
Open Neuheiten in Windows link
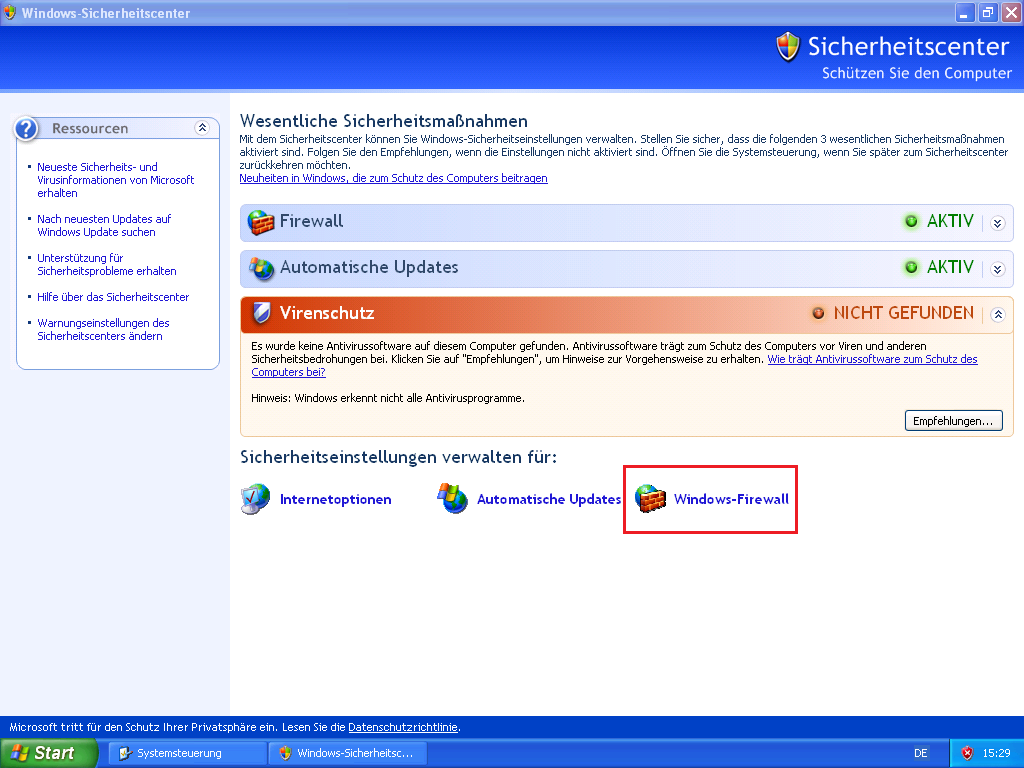point(393,178)
